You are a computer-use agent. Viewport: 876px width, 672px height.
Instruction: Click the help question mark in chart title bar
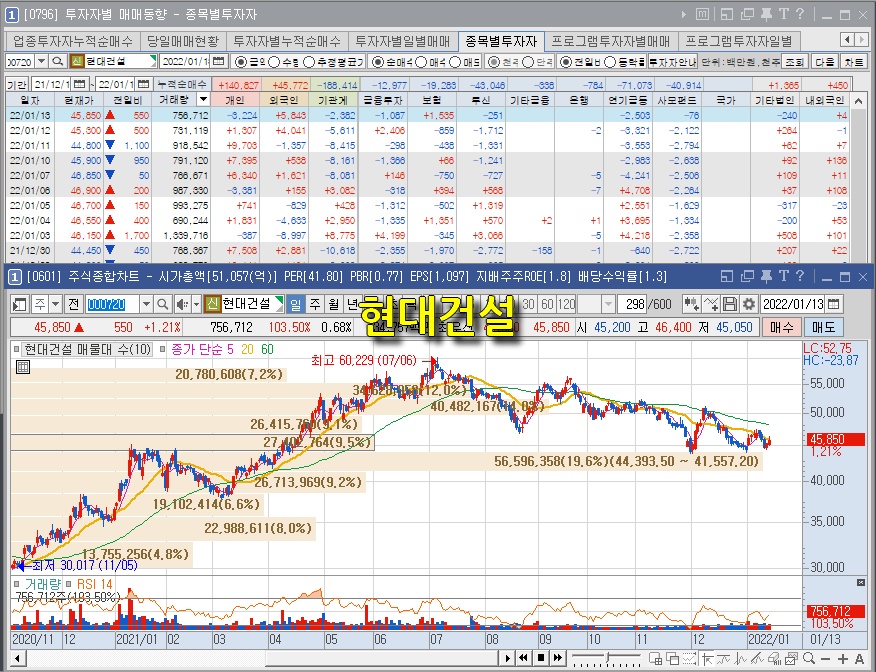click(801, 276)
